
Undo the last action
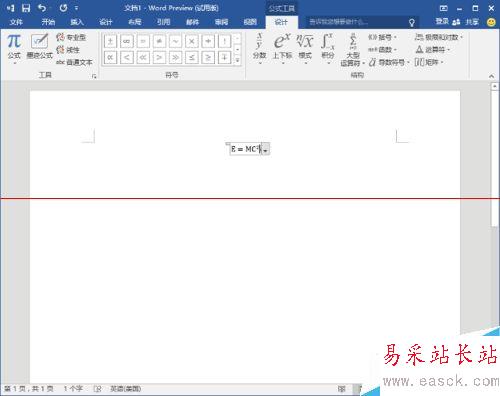pyautogui.click(x=42, y=8)
